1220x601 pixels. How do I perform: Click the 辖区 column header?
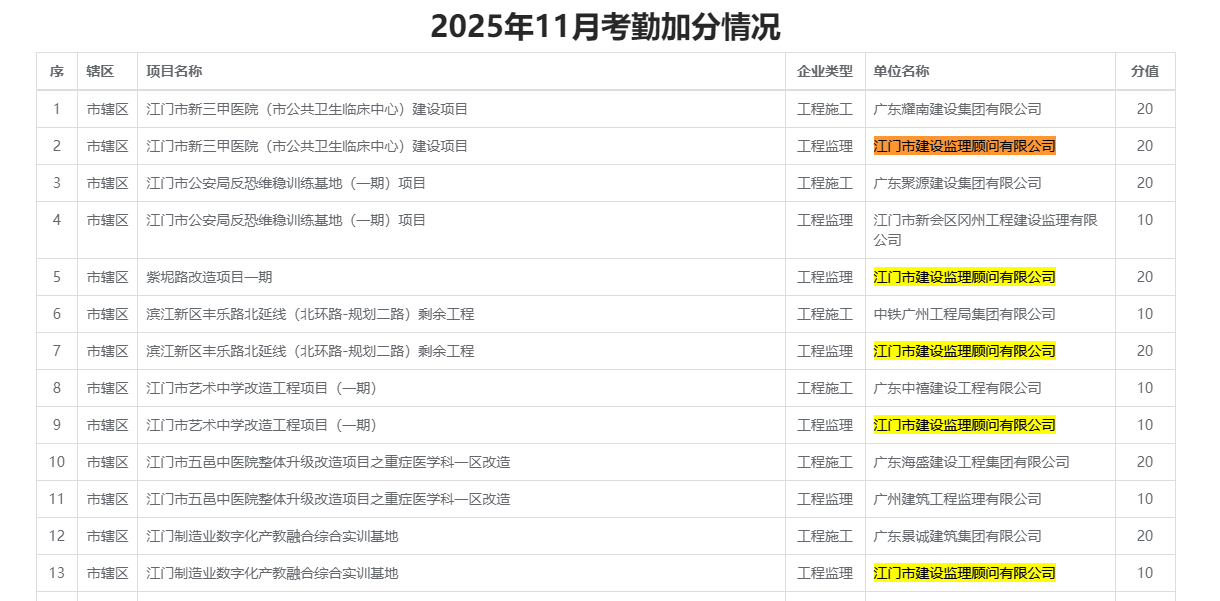coord(100,71)
